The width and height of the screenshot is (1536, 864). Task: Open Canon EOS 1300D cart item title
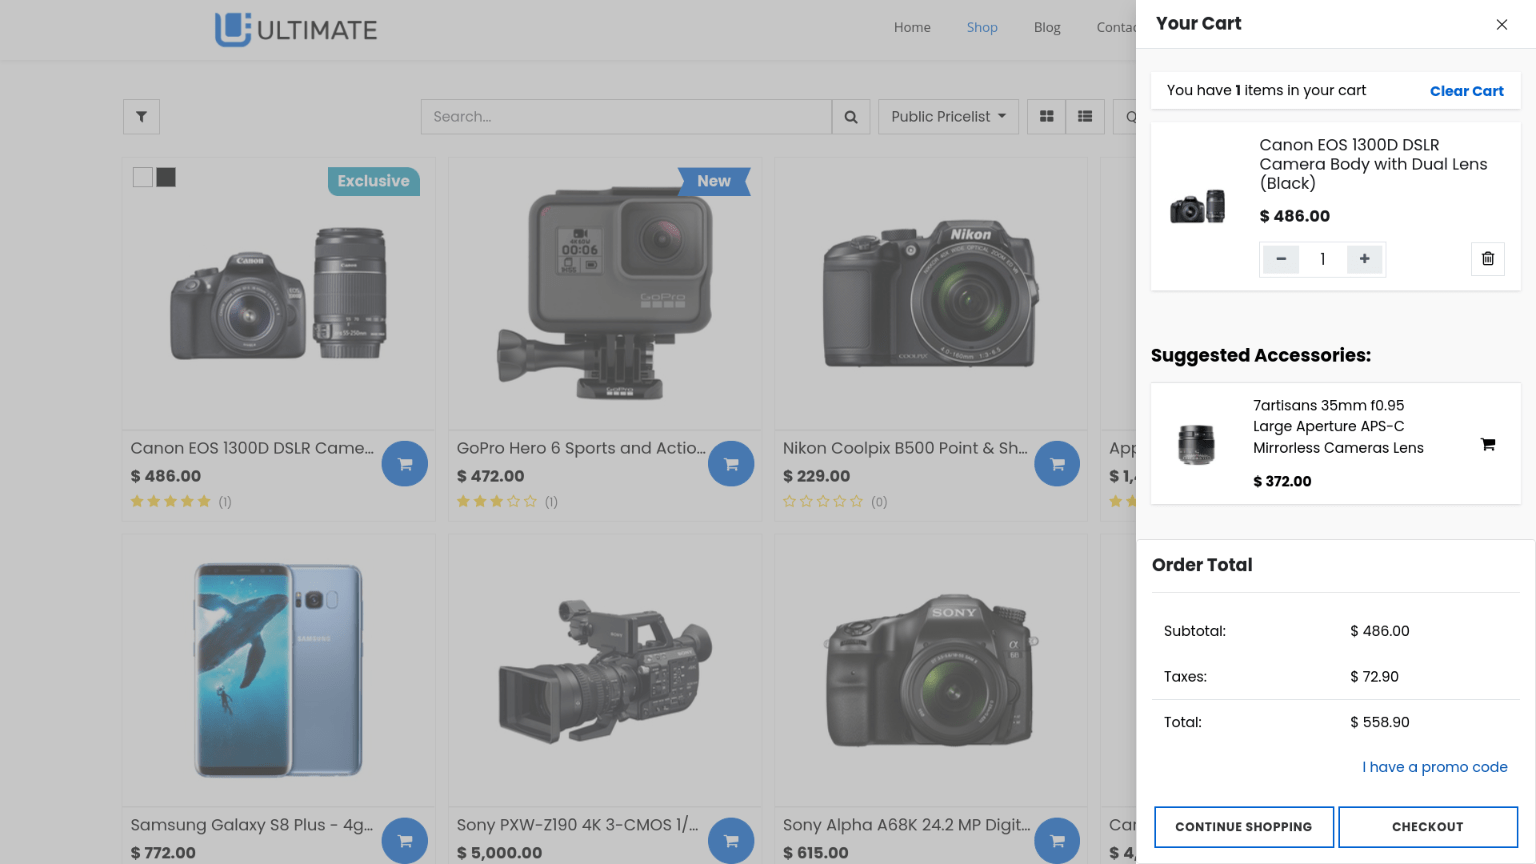coord(1373,164)
